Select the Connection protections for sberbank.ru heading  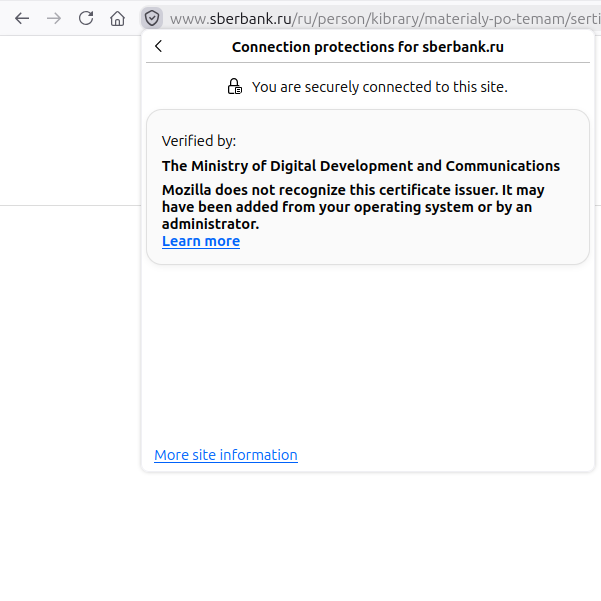(368, 47)
